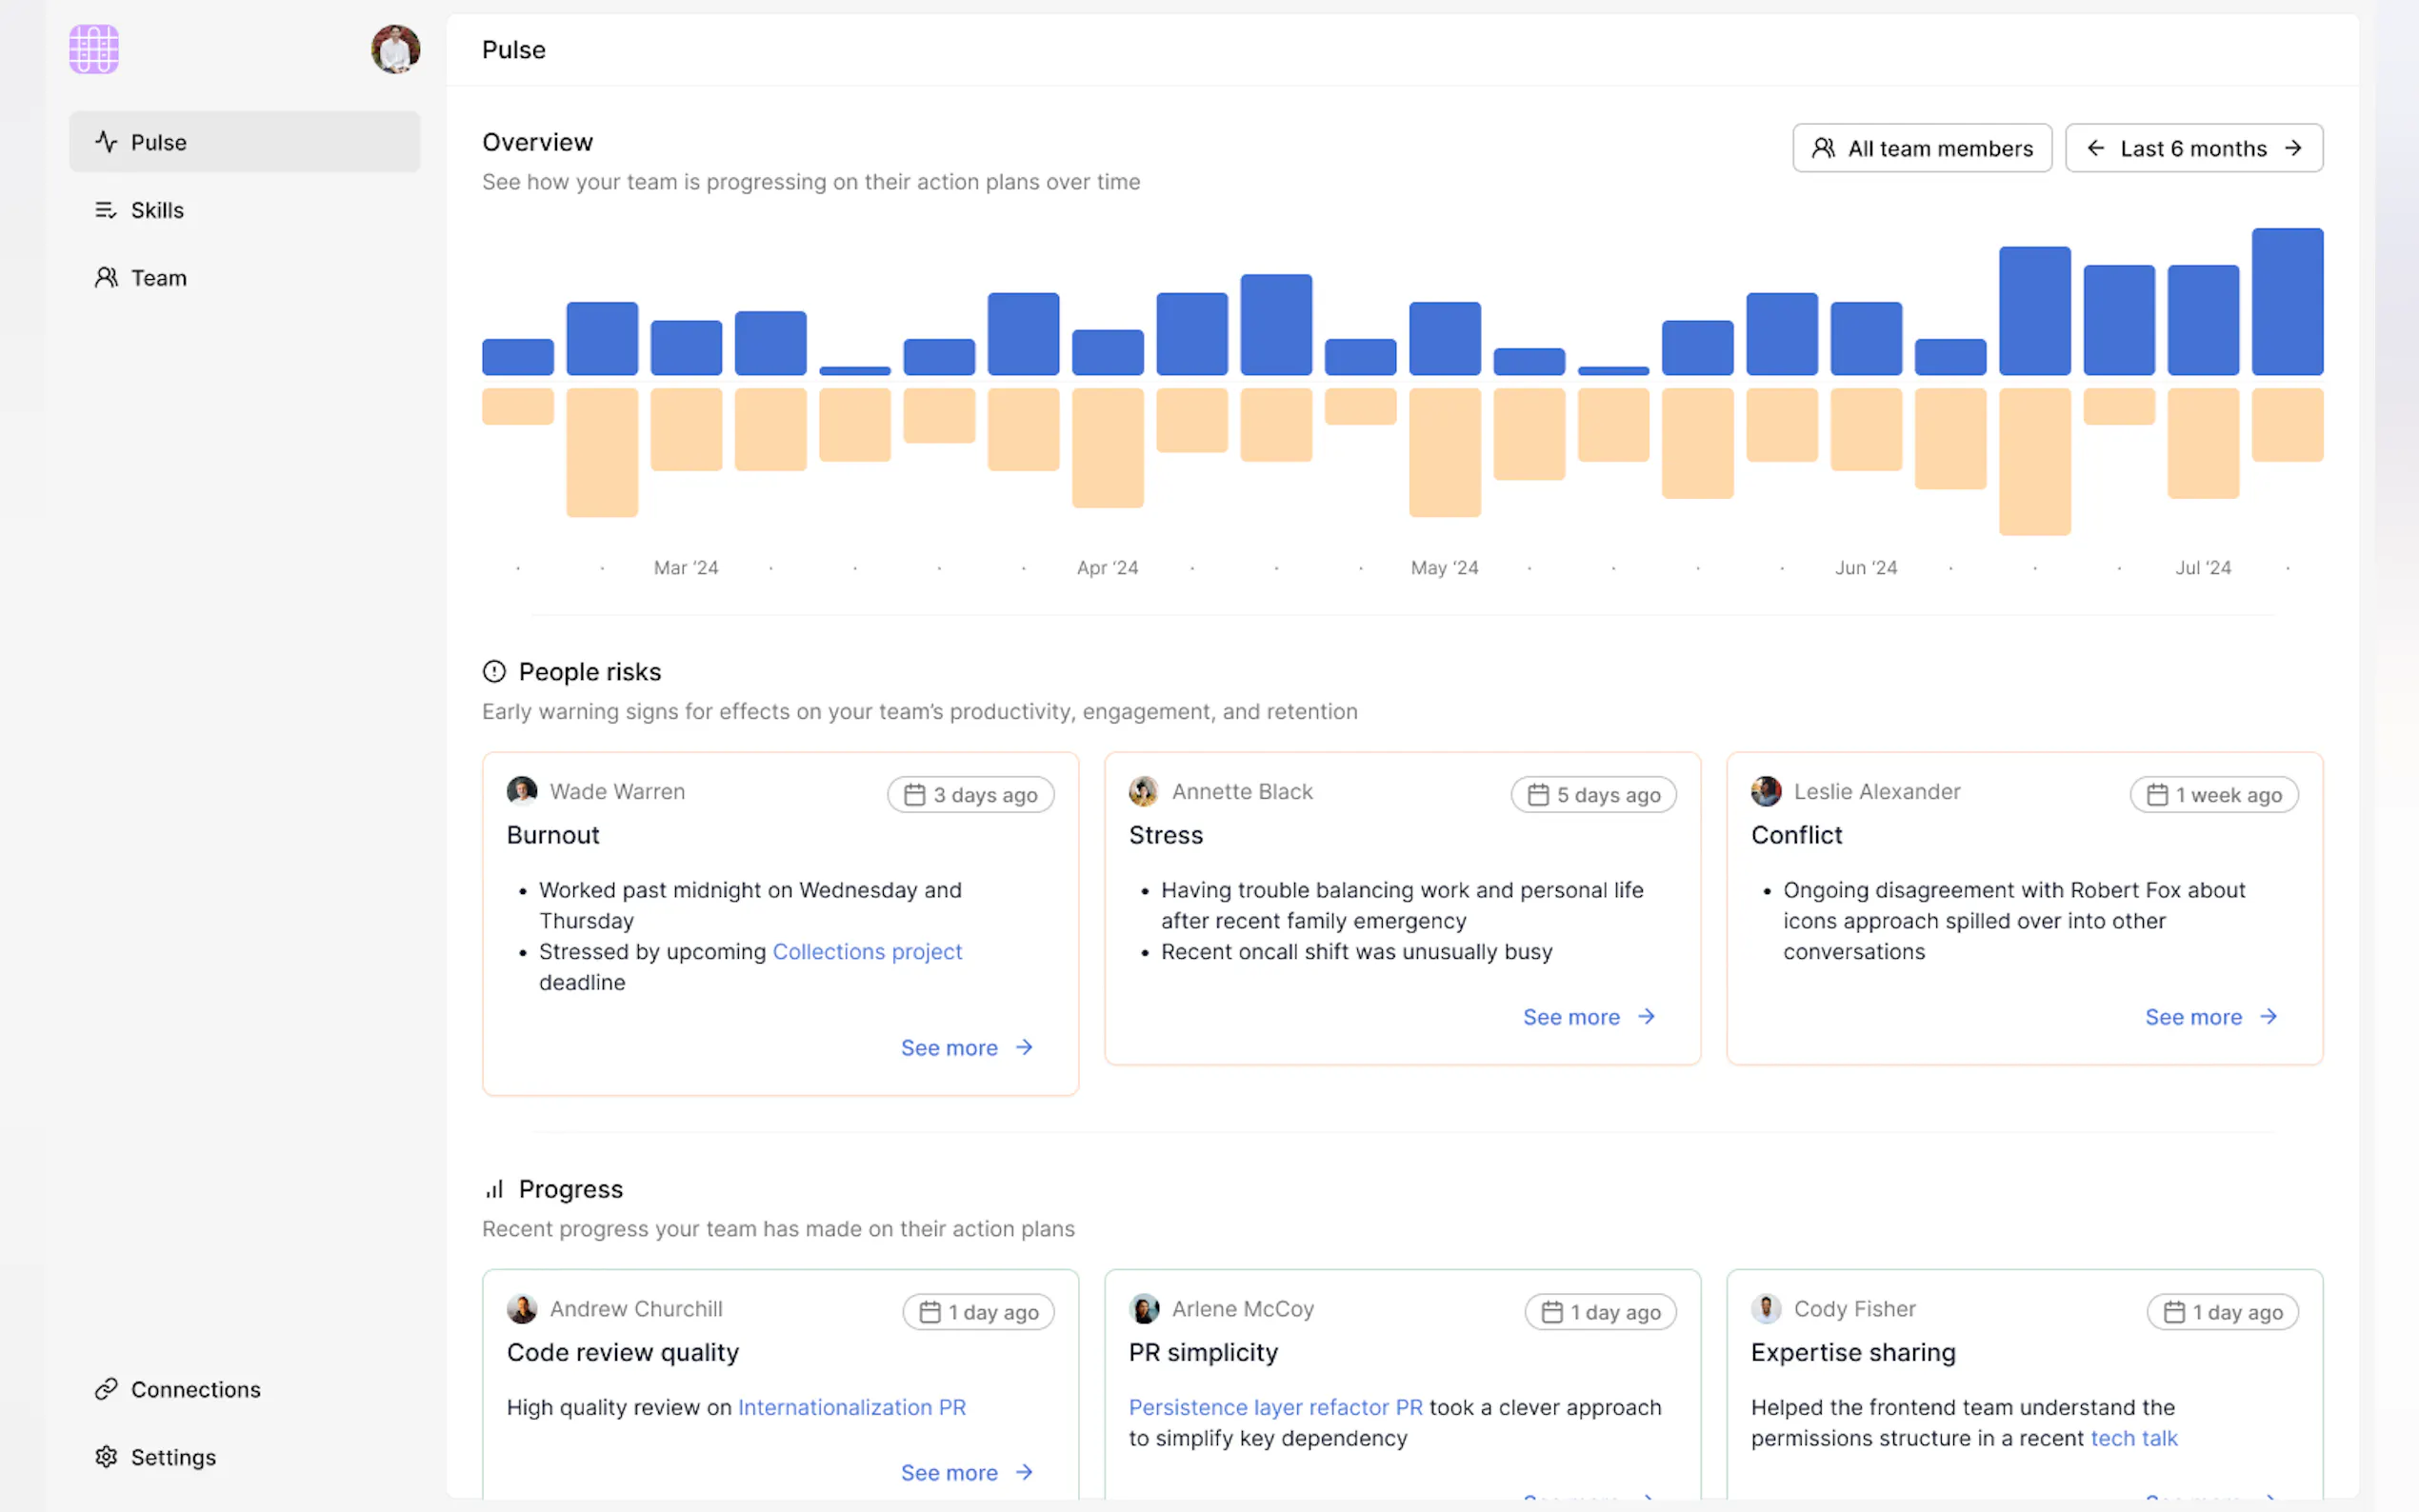Screen dimensions: 2419x1512
Task: Open the user profile avatar
Action: coord(395,49)
